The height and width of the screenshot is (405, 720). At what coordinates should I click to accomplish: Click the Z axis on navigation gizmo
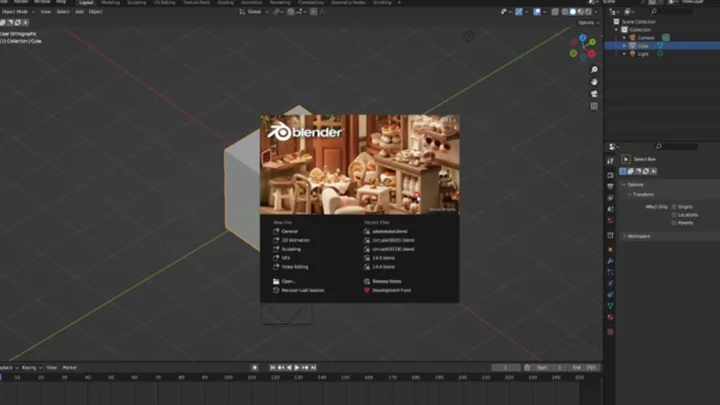583,38
